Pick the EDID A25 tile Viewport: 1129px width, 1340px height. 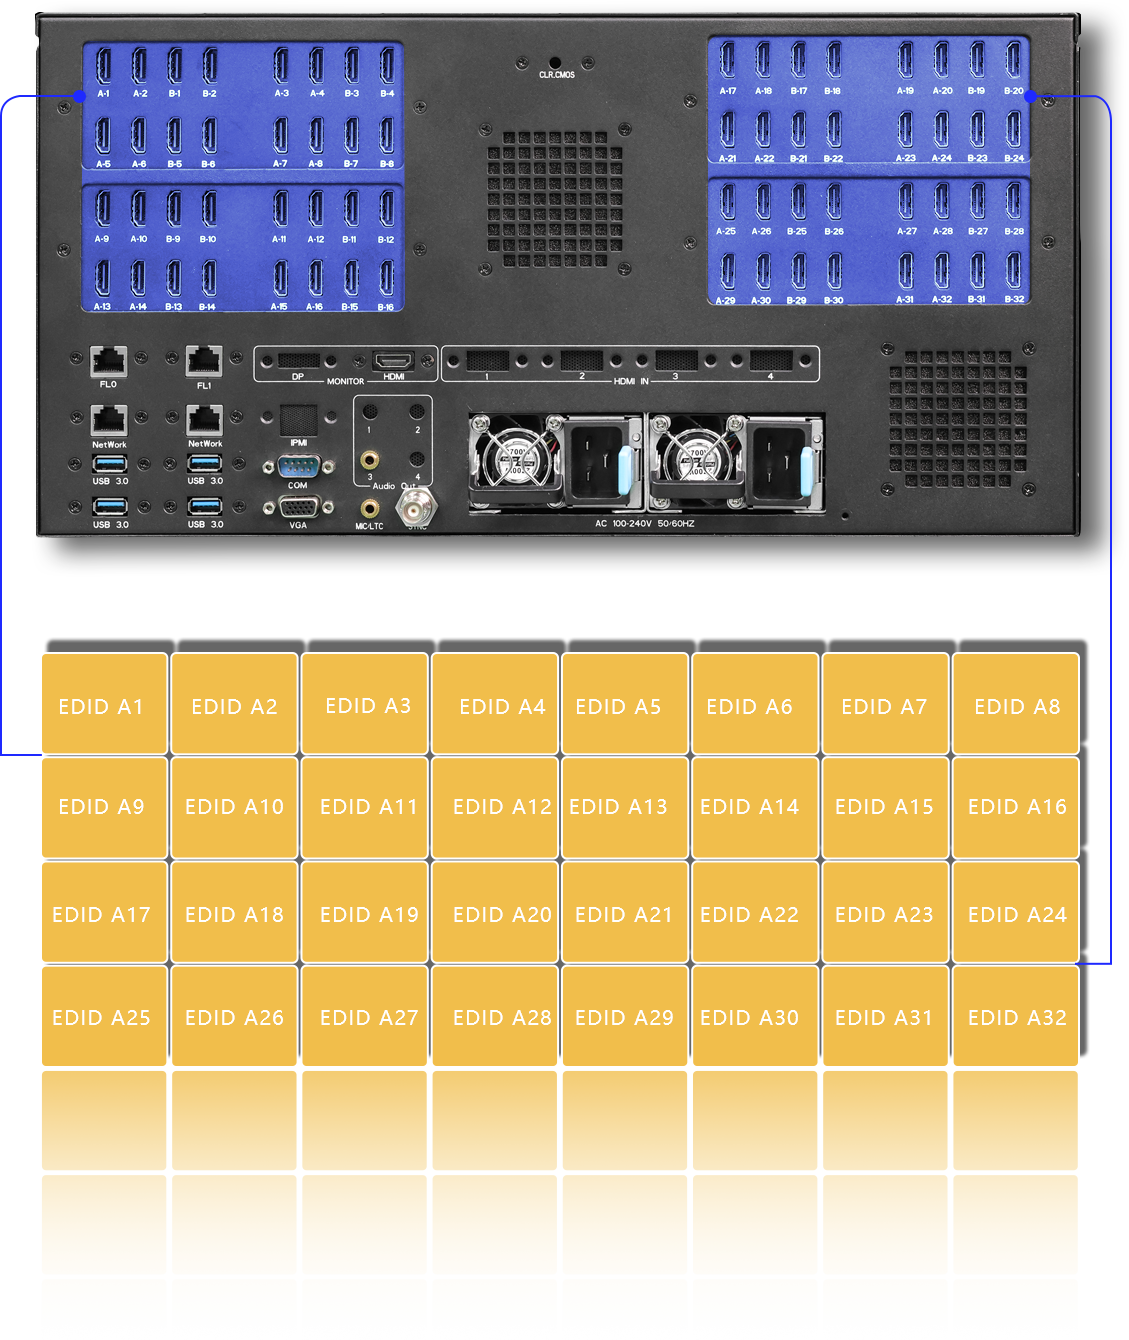click(x=103, y=1017)
